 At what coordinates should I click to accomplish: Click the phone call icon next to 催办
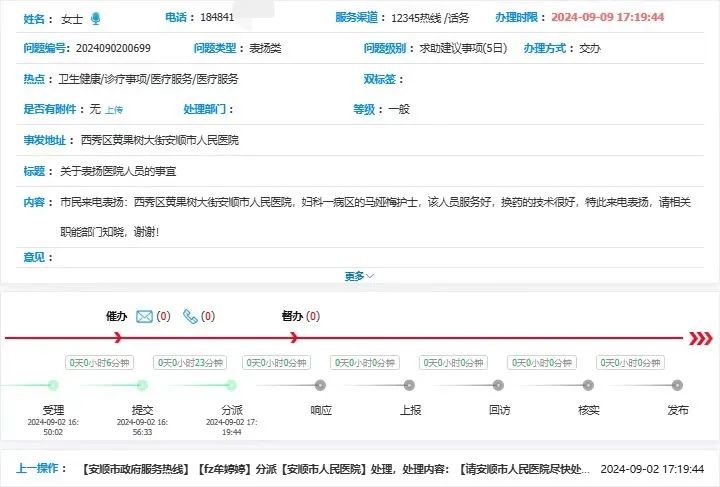pos(190,316)
